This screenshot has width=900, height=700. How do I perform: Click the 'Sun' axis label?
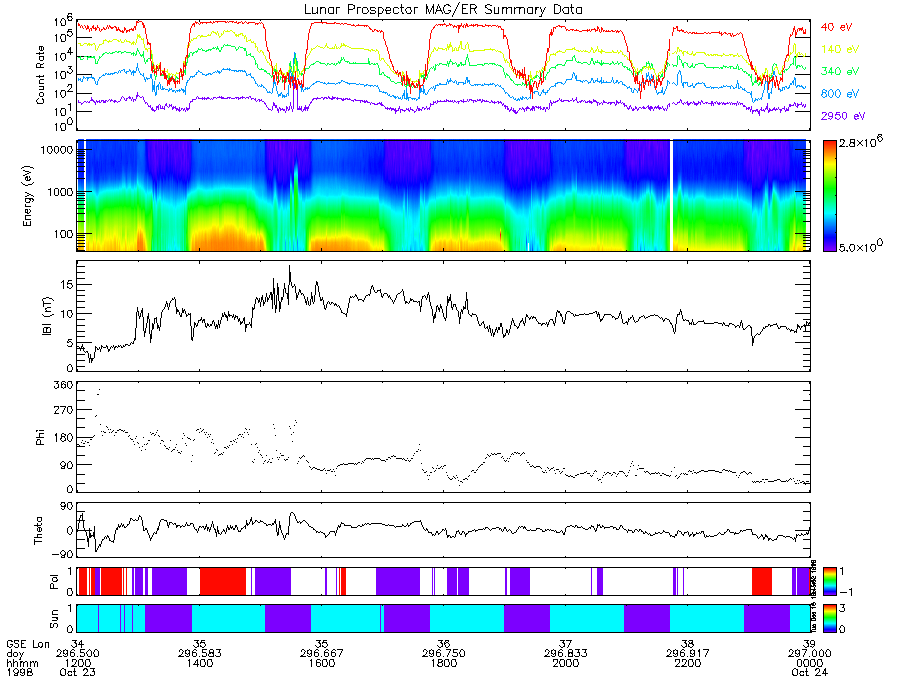pyautogui.click(x=54, y=619)
